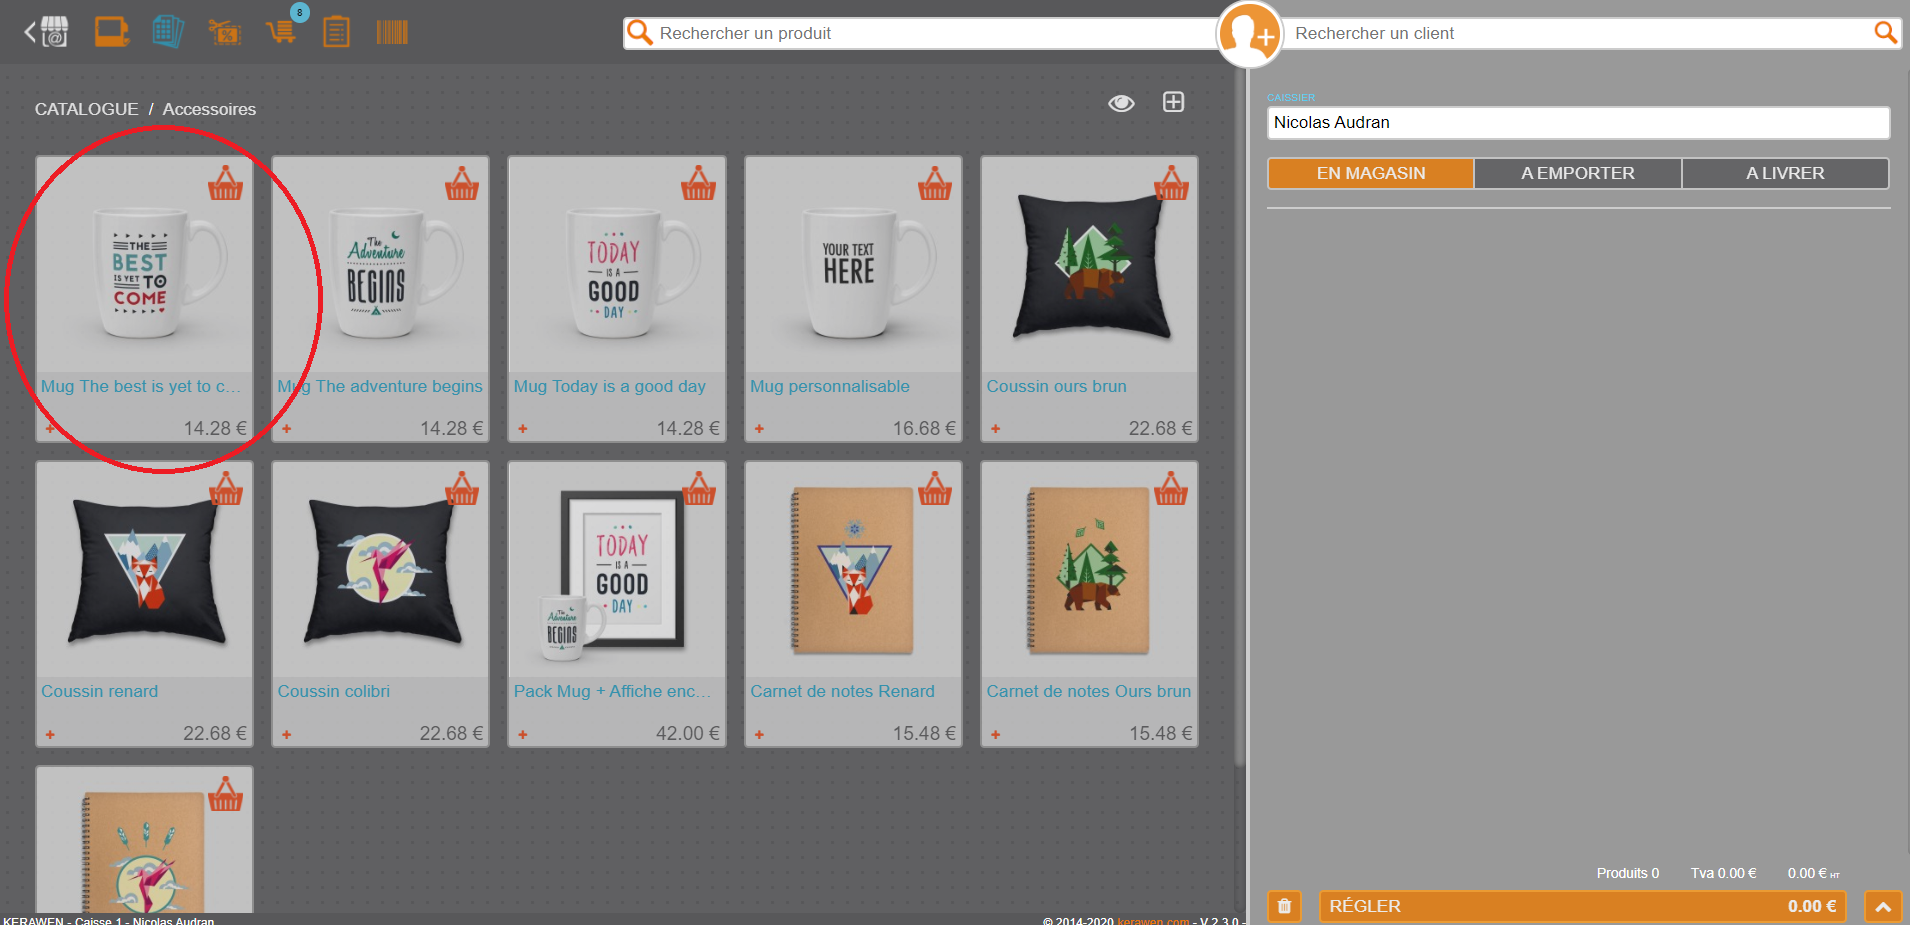The image size is (1910, 927).
Task: Open pending carts icon with badge 8
Action: coord(282,32)
